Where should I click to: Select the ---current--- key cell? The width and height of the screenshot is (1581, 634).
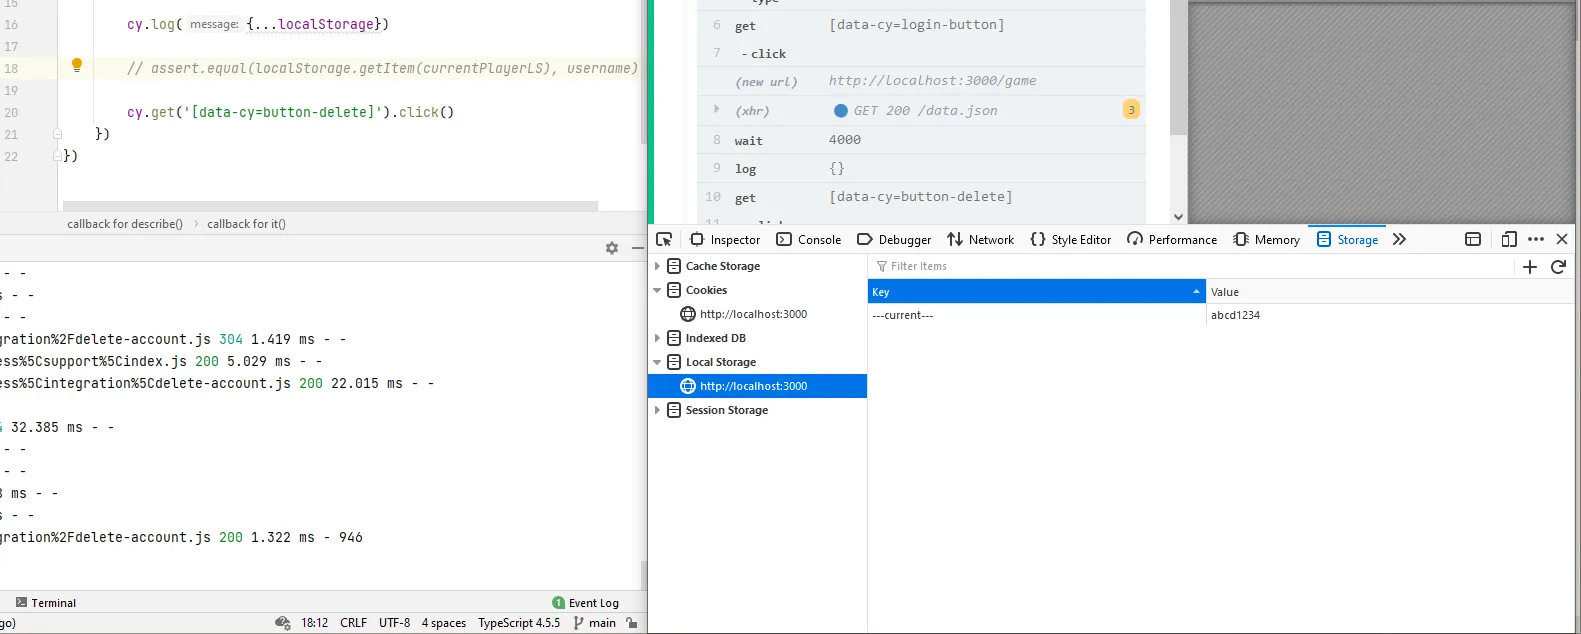click(x=1036, y=315)
